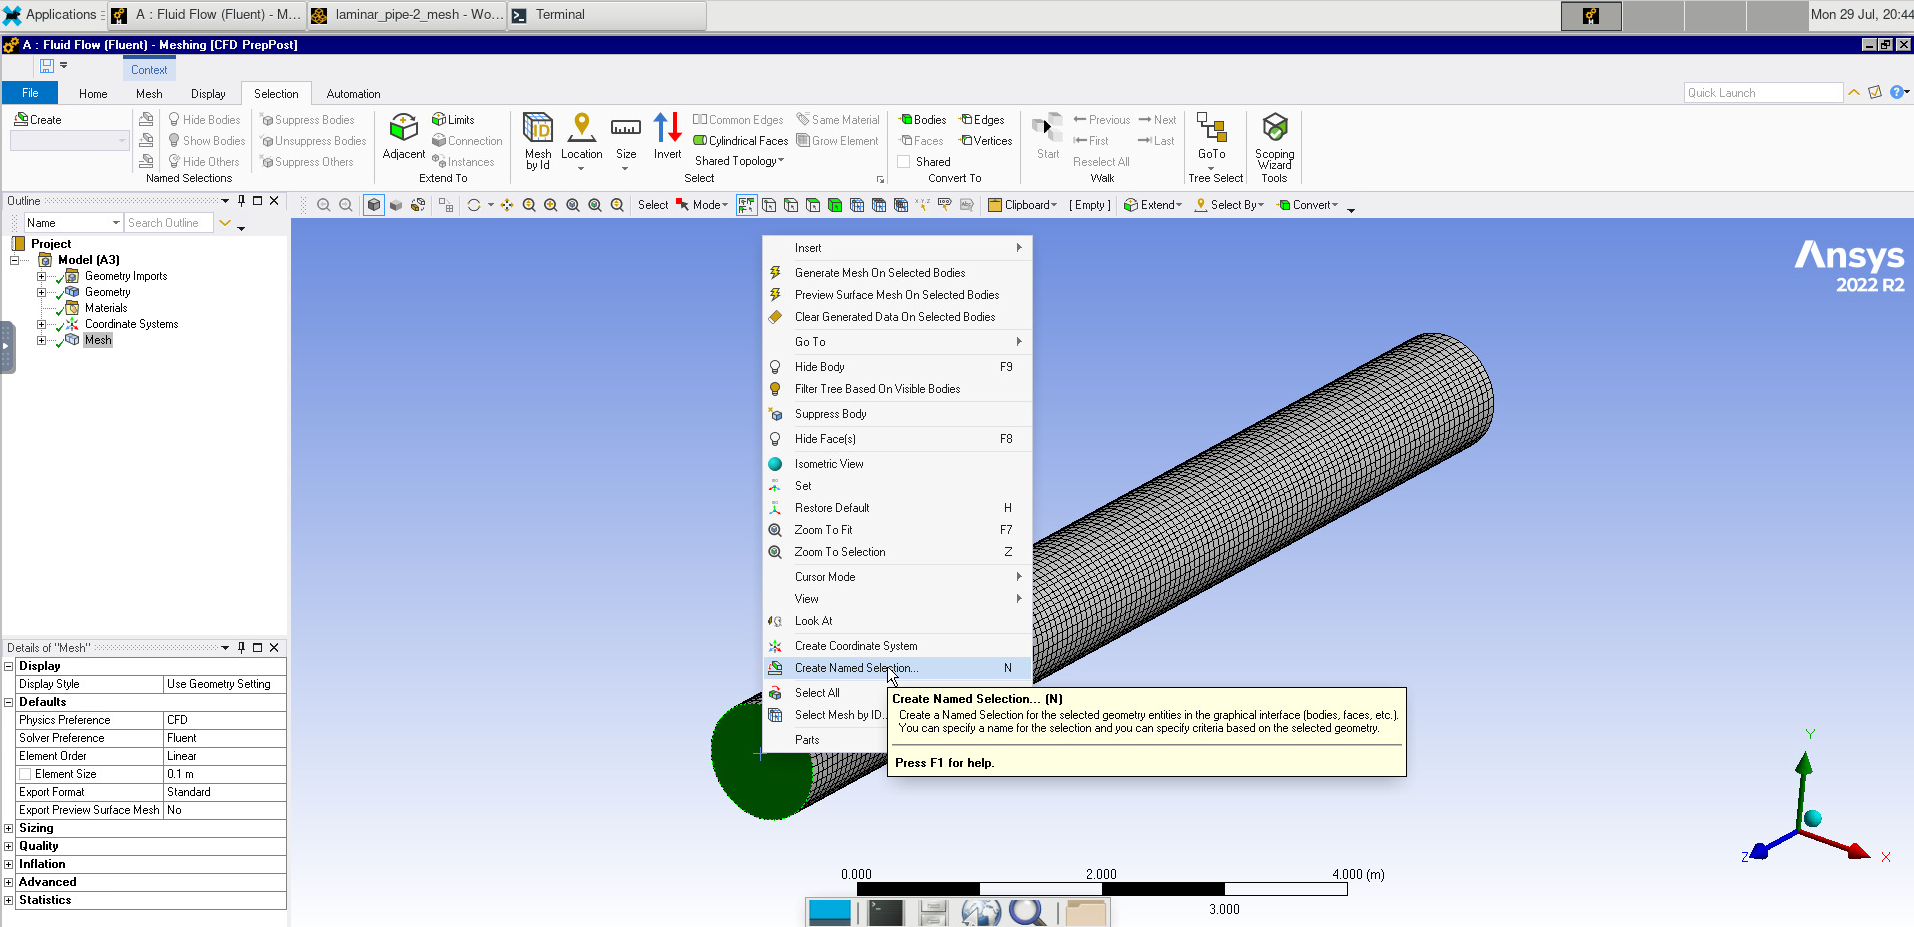Open the Clipboard dropdown
Image resolution: width=1914 pixels, height=927 pixels.
pyautogui.click(x=1022, y=205)
